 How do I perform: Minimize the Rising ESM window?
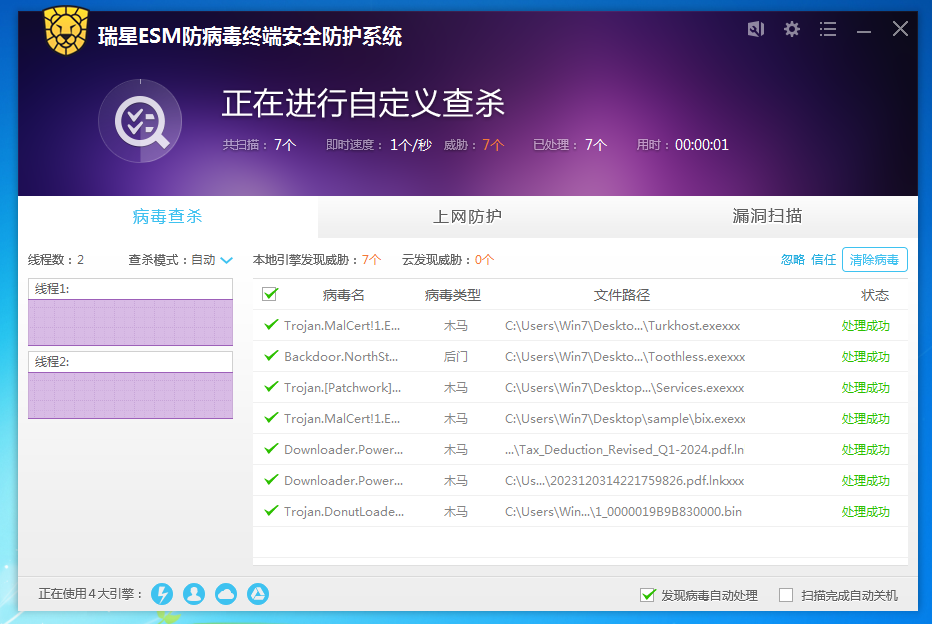864,31
